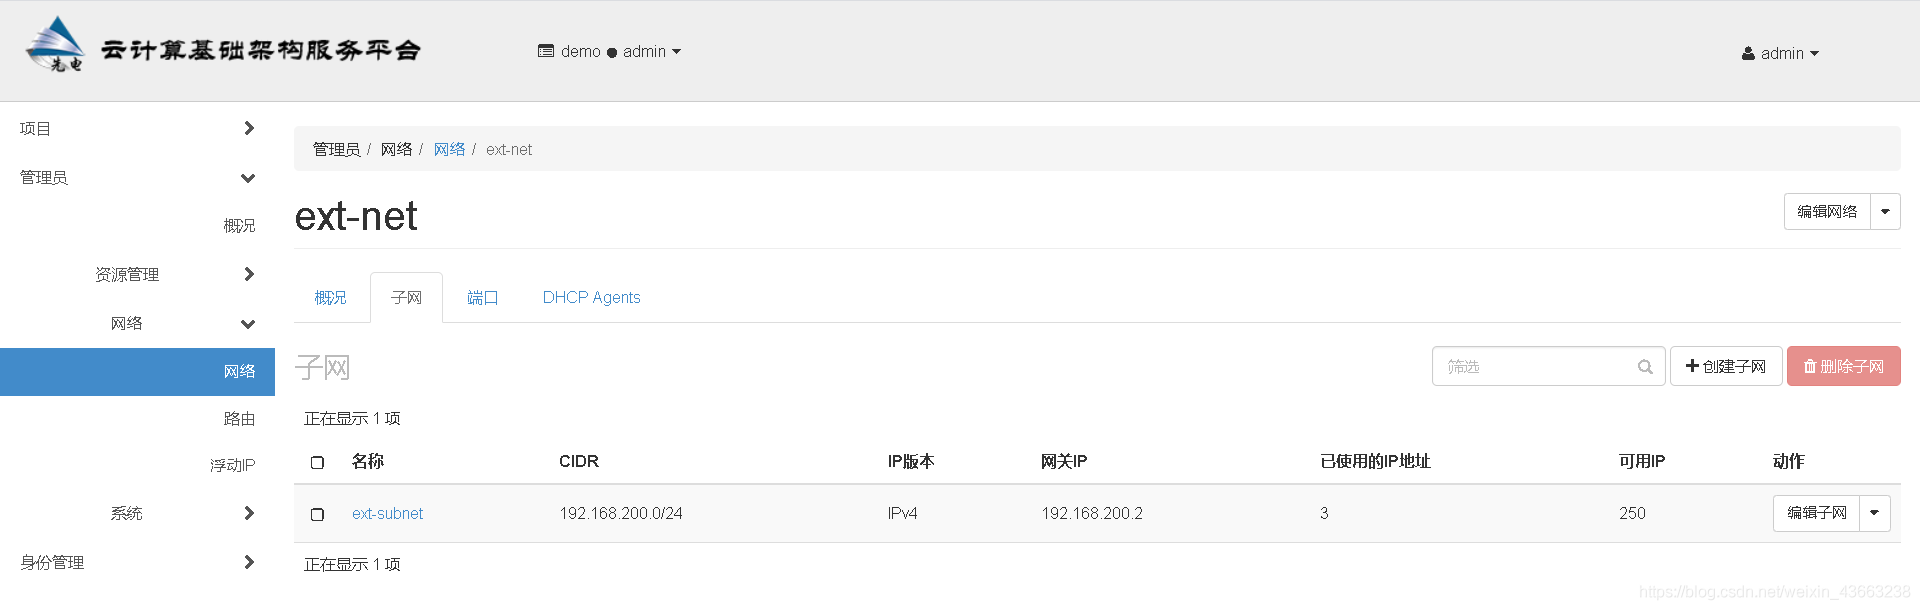Click the red 删除子网 button
This screenshot has height=610, width=1920.
(x=1844, y=366)
